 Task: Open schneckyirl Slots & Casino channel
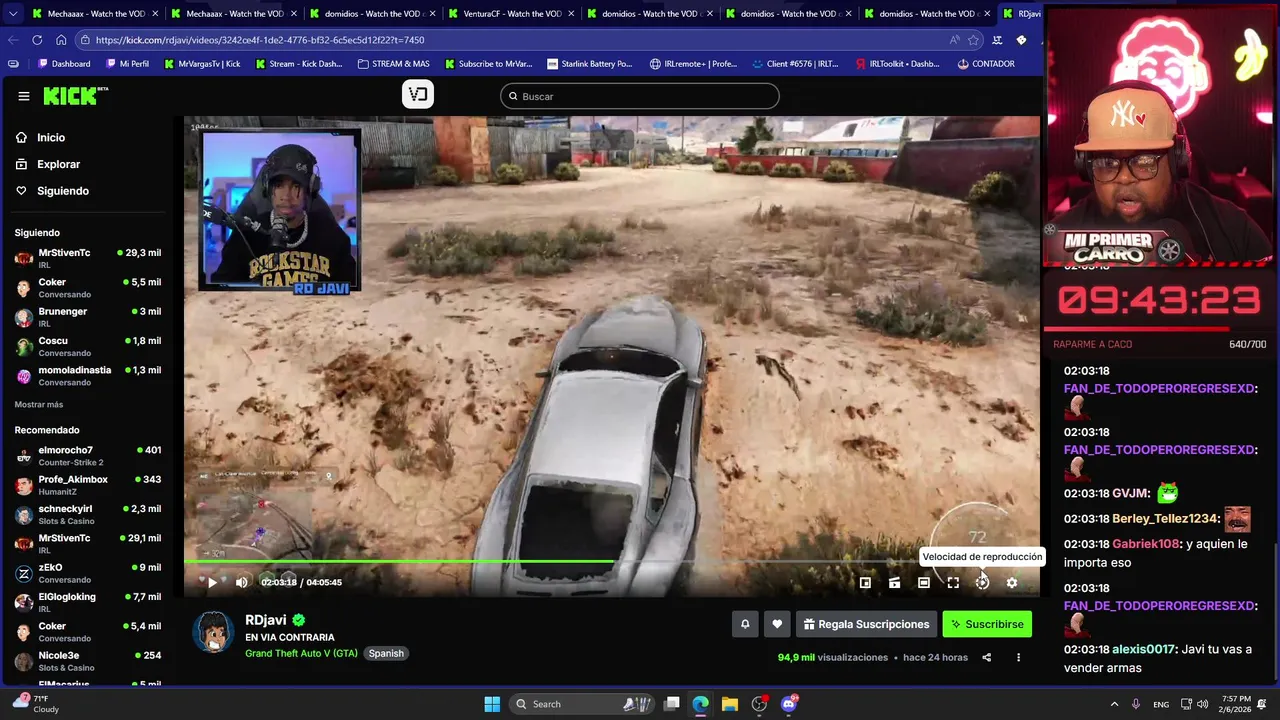pos(88,514)
